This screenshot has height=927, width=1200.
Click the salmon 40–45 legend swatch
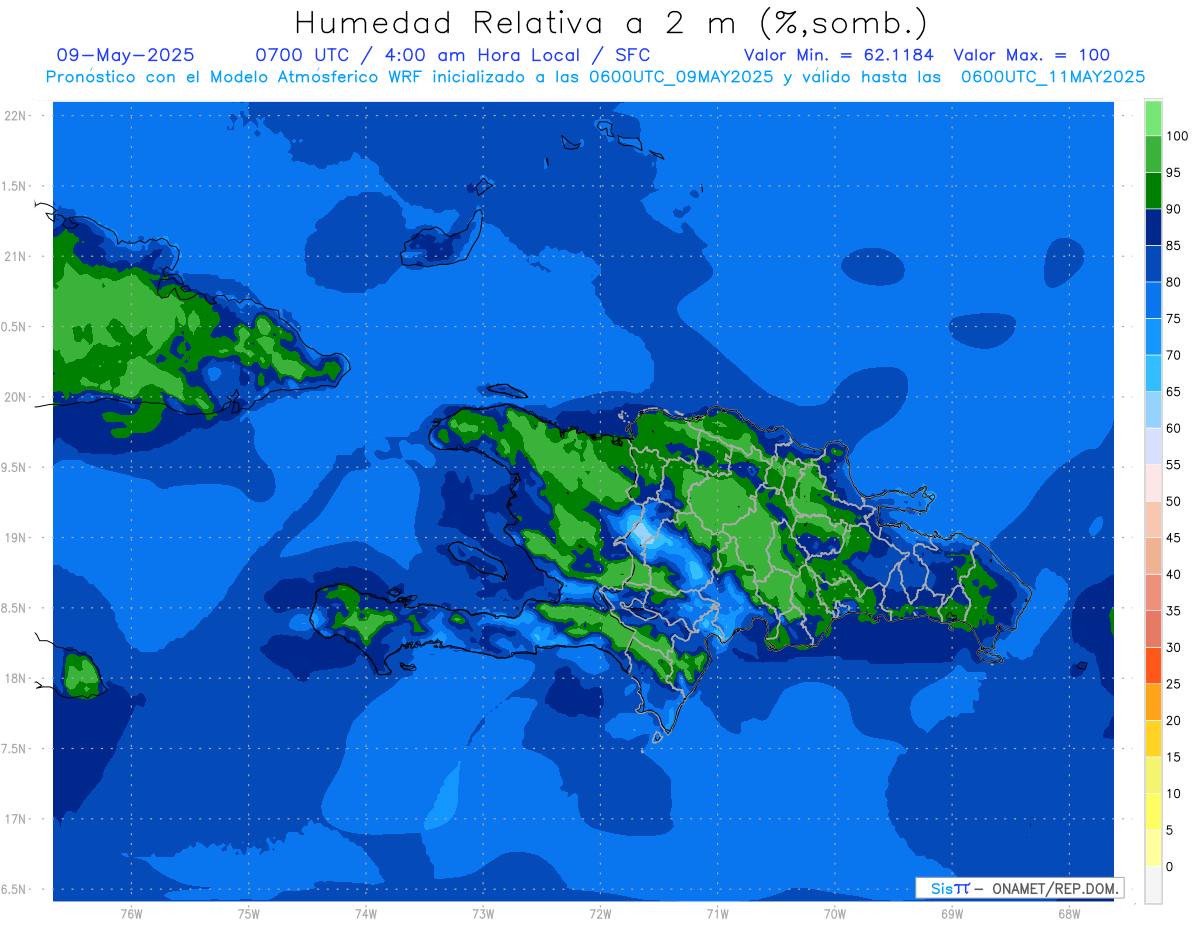tap(1153, 556)
